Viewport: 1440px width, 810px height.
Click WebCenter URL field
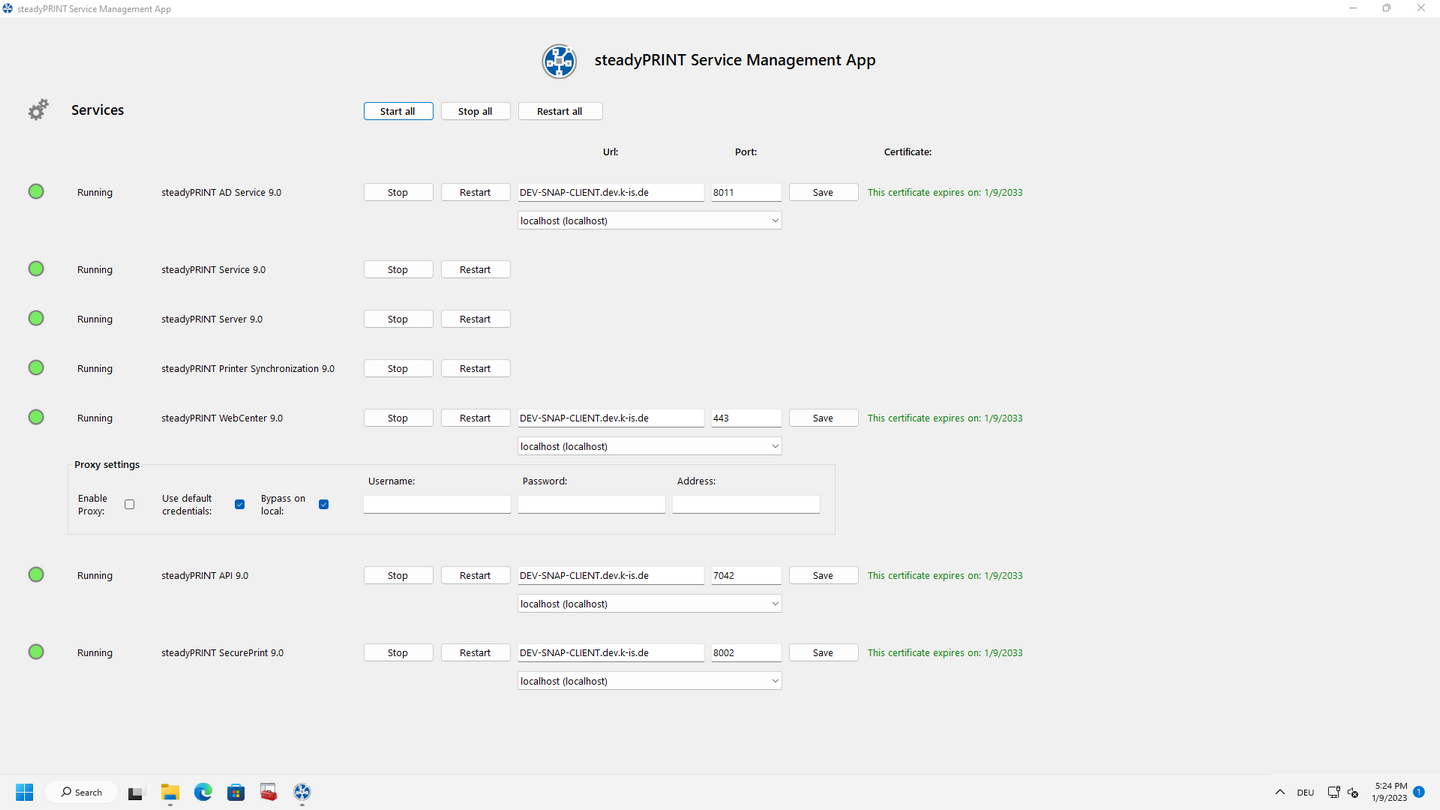coord(611,418)
